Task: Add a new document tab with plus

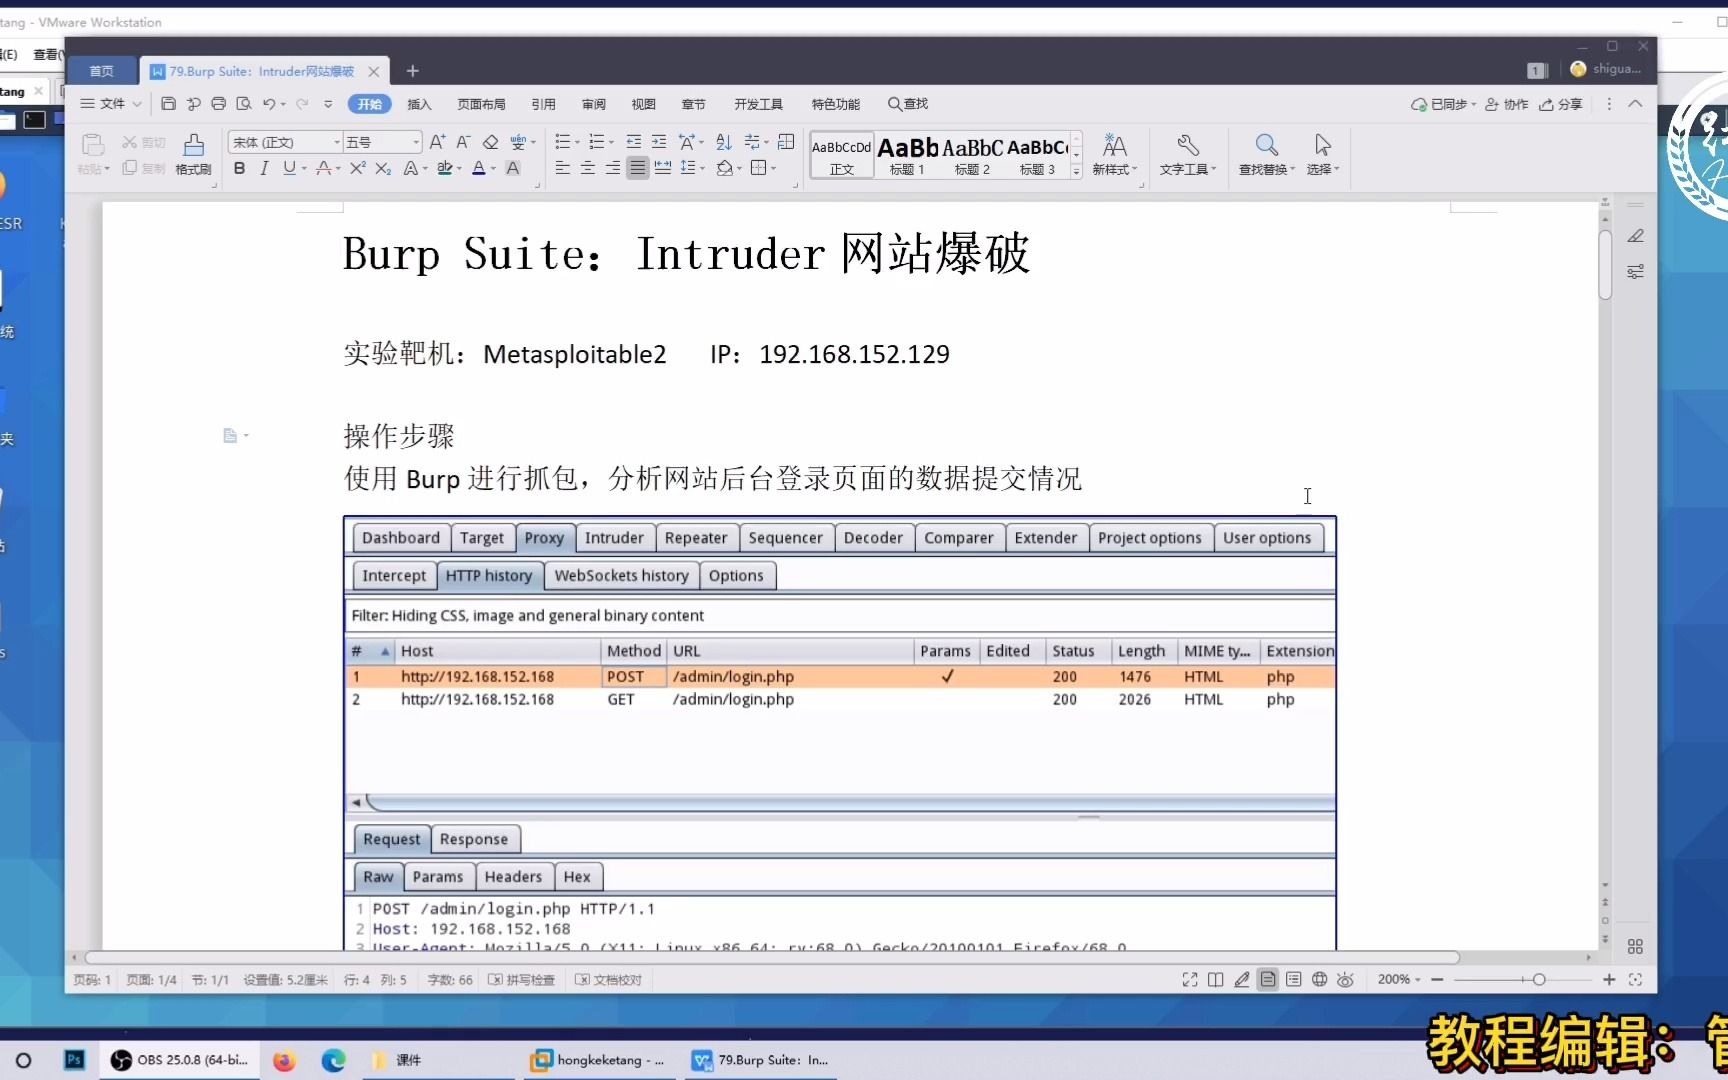Action: [412, 71]
